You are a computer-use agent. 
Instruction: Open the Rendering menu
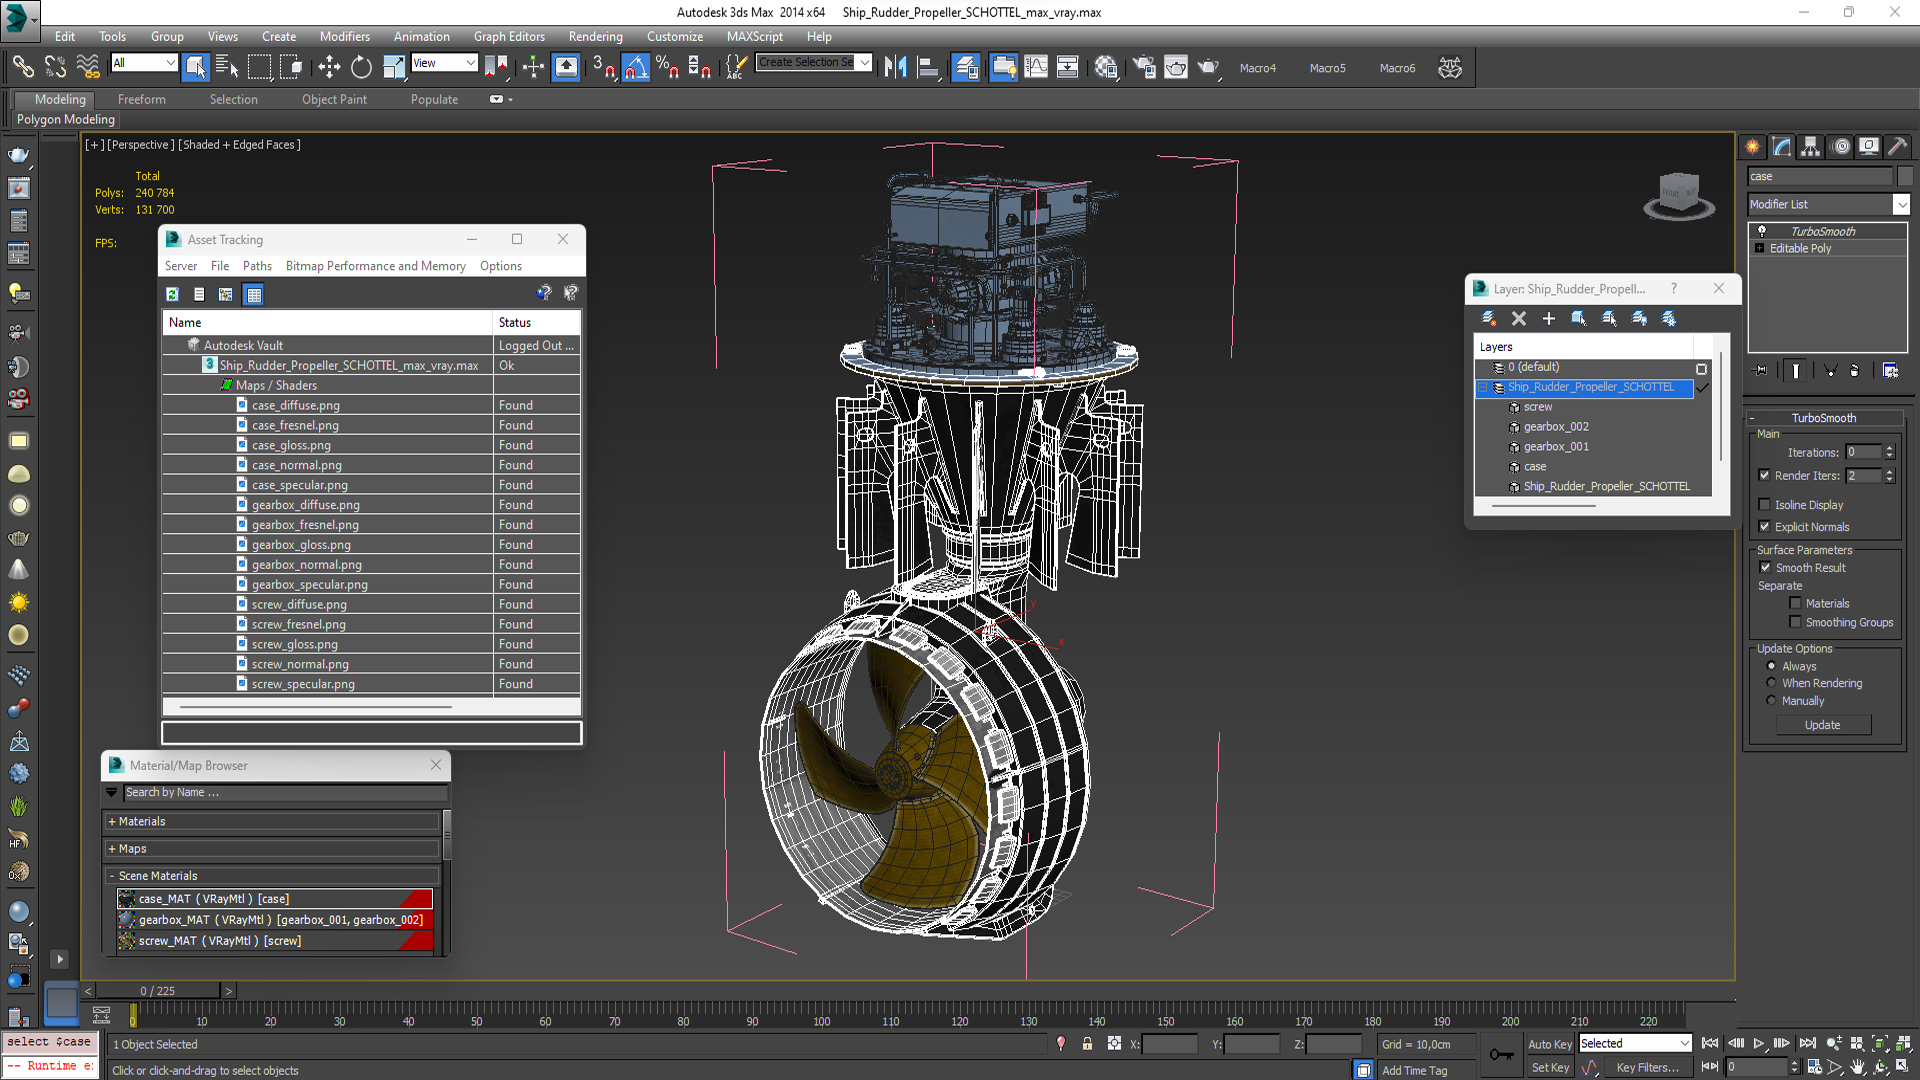[595, 36]
